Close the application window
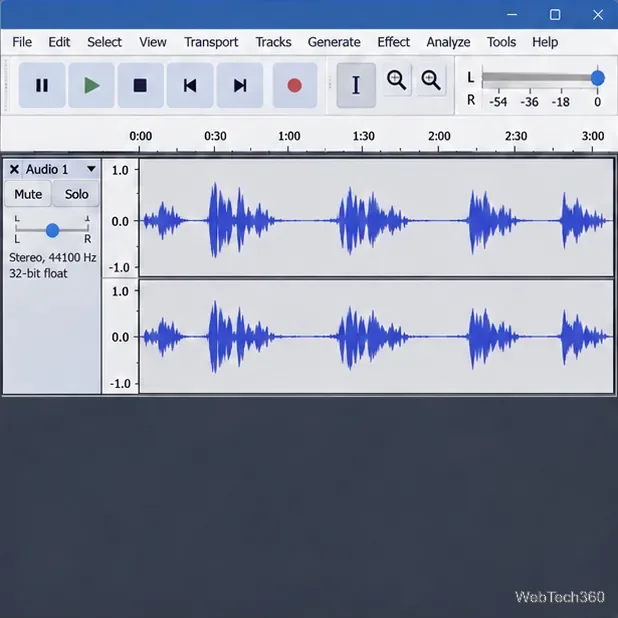Image resolution: width=618 pixels, height=618 pixels. pos(598,15)
